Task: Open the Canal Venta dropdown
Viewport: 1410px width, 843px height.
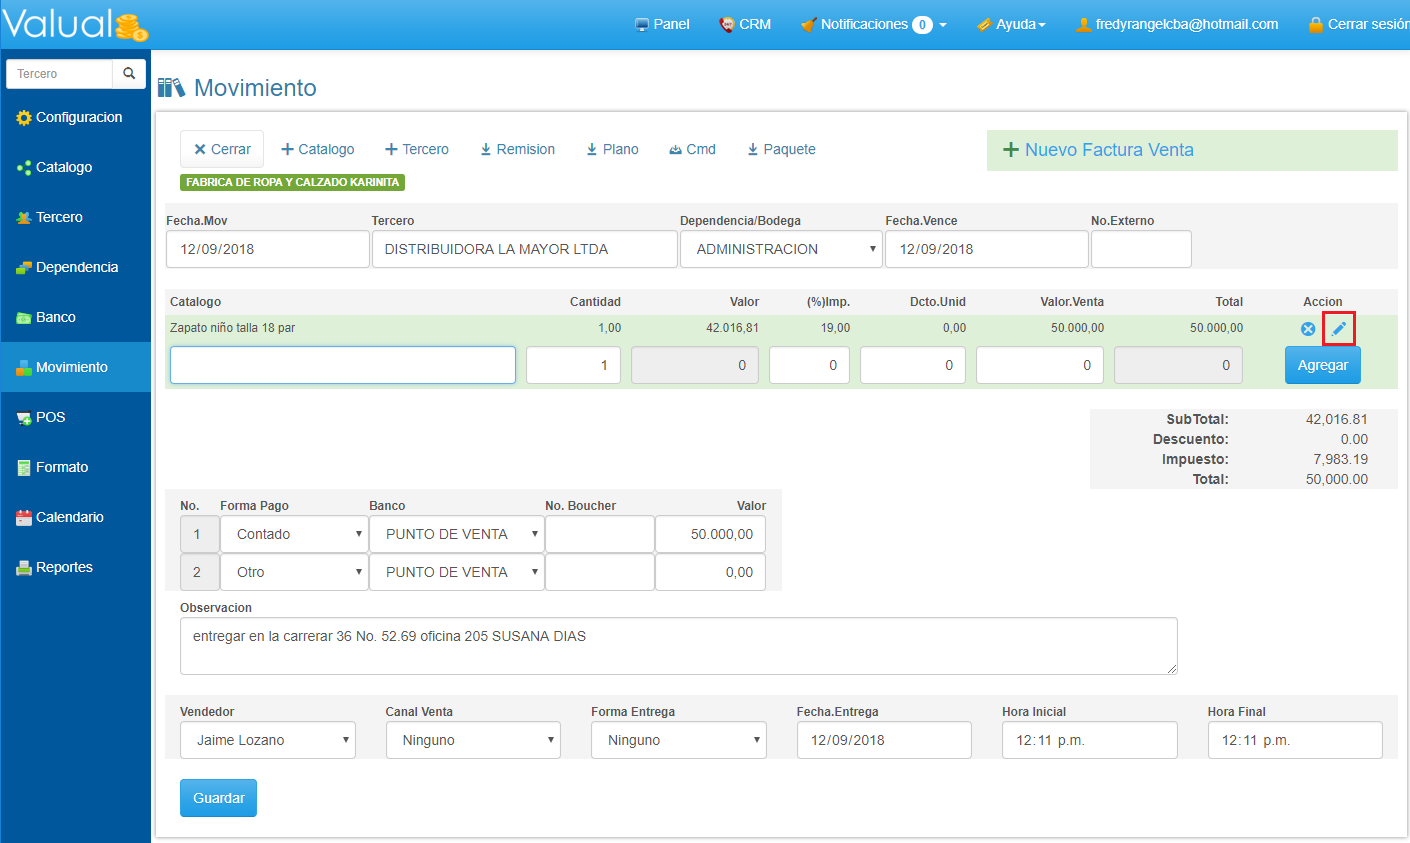Action: click(x=473, y=740)
